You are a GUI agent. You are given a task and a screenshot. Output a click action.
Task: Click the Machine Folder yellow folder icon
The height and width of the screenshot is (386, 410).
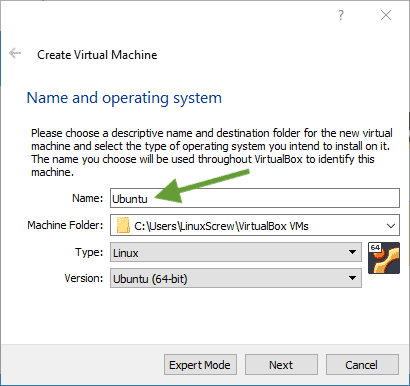123,225
